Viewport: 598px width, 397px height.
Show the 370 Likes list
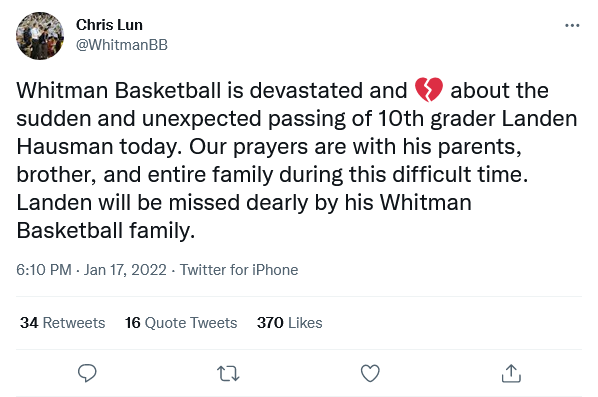coord(289,323)
